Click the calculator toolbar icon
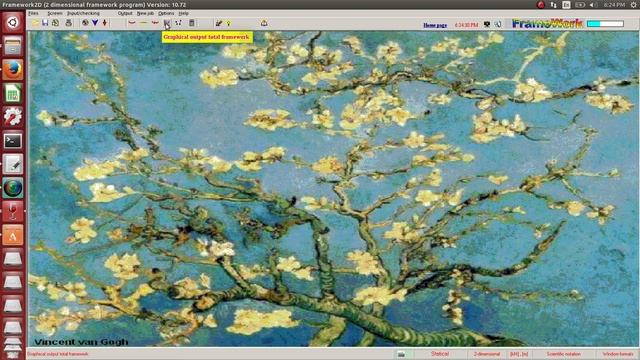Image resolution: width=640 pixels, height=360 pixels. (191, 23)
